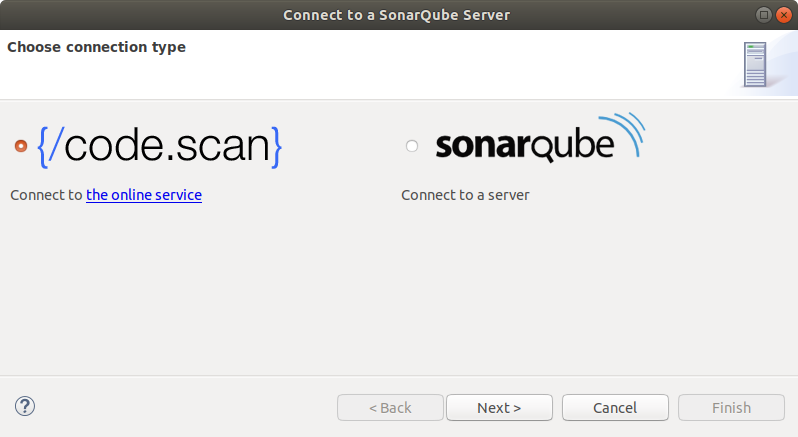798x437 pixels.
Task: Click the disabled Finish button
Action: point(731,407)
